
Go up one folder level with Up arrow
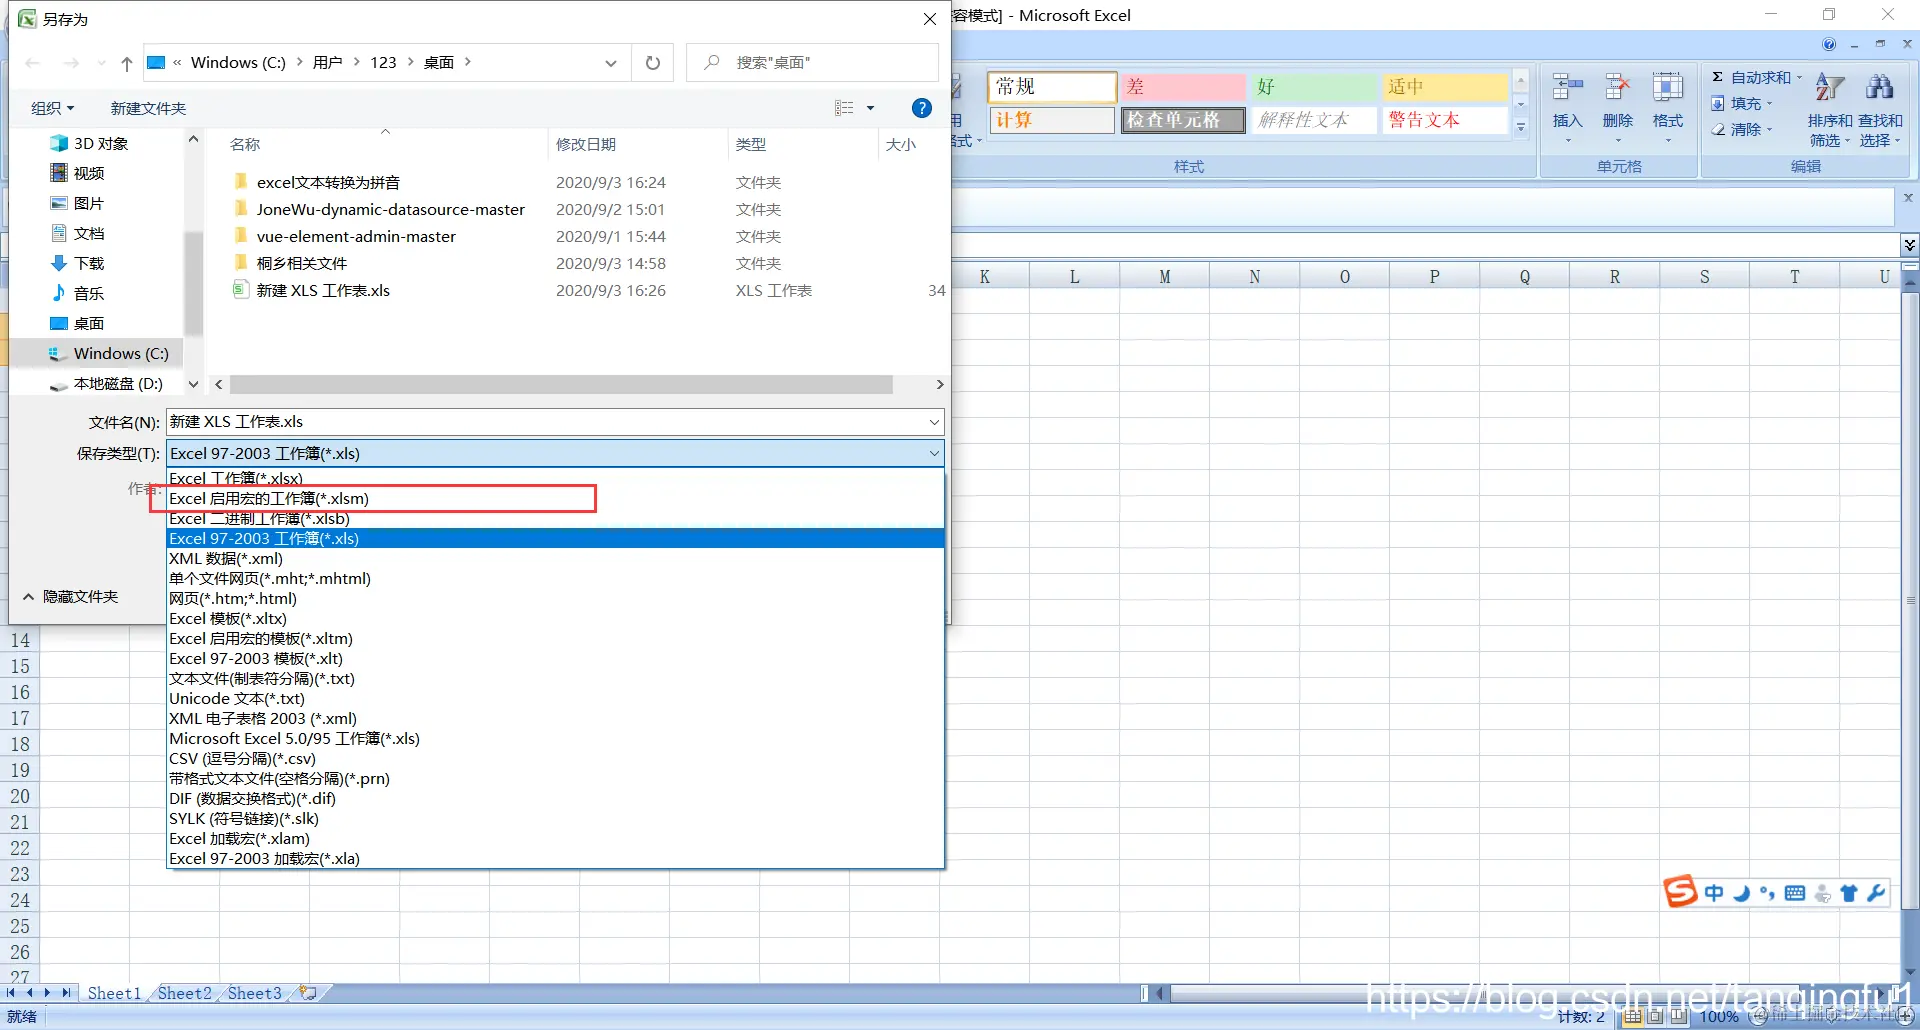pos(127,63)
